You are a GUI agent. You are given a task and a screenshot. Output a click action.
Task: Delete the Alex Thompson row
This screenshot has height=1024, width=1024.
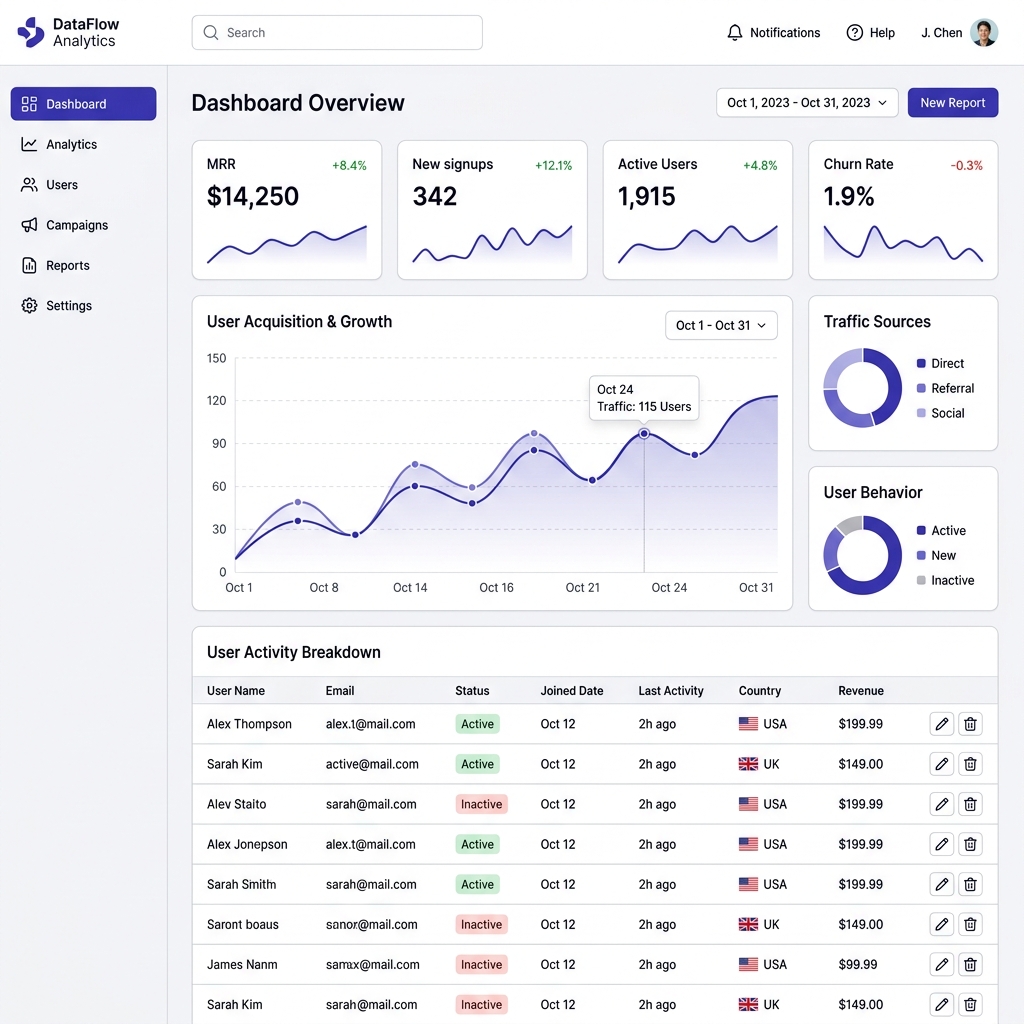[x=970, y=724]
